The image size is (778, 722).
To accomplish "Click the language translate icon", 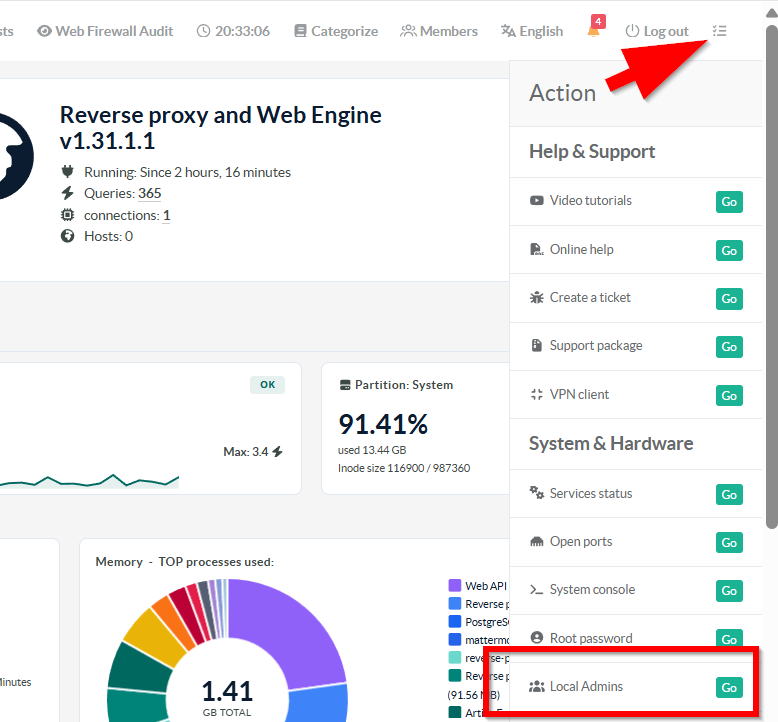I will coord(508,31).
